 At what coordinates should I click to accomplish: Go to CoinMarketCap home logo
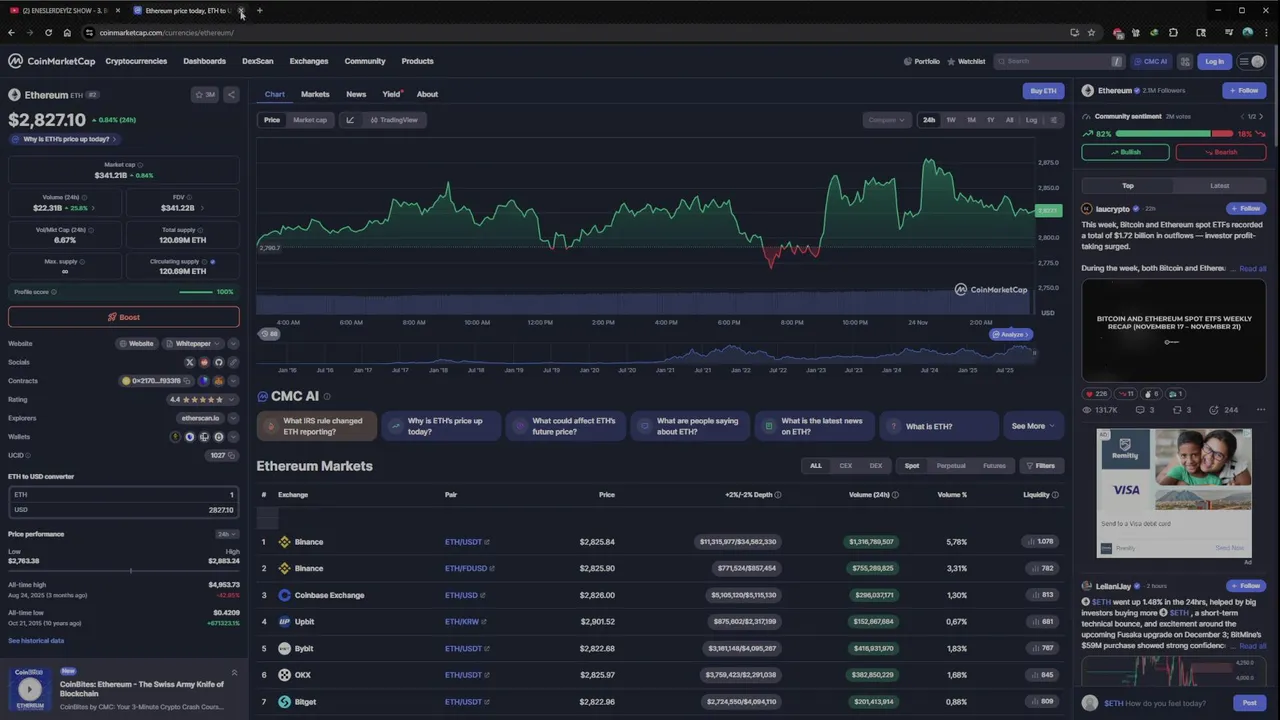52,61
